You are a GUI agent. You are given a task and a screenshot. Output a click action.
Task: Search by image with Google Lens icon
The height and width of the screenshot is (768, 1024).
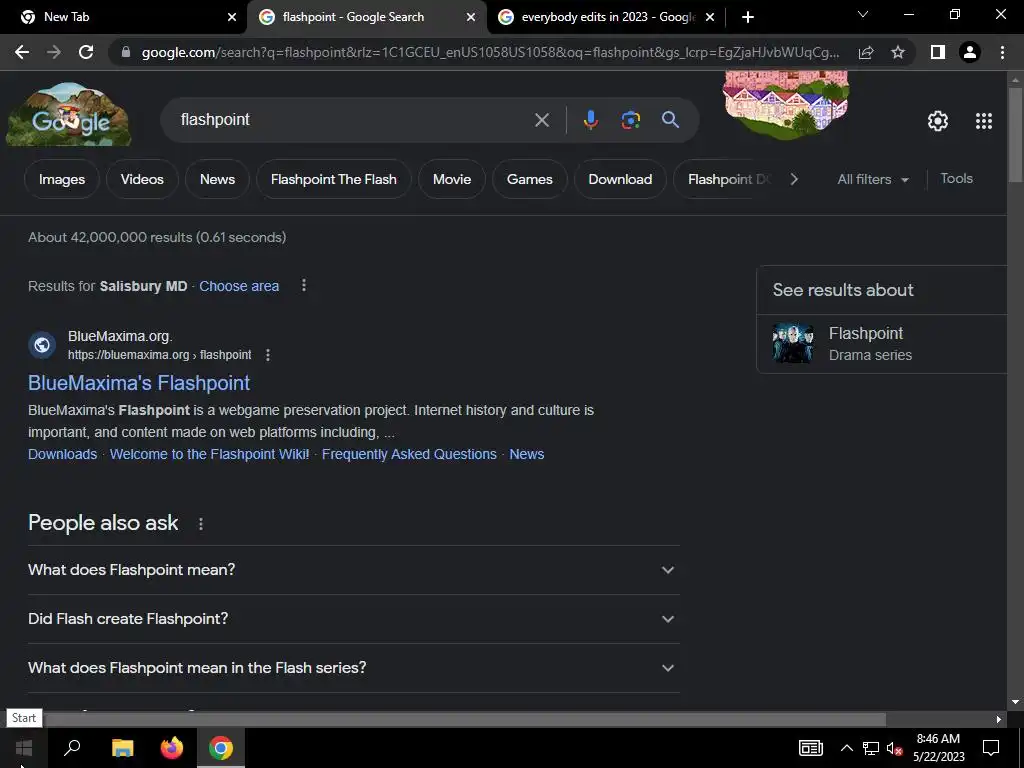[x=630, y=120]
